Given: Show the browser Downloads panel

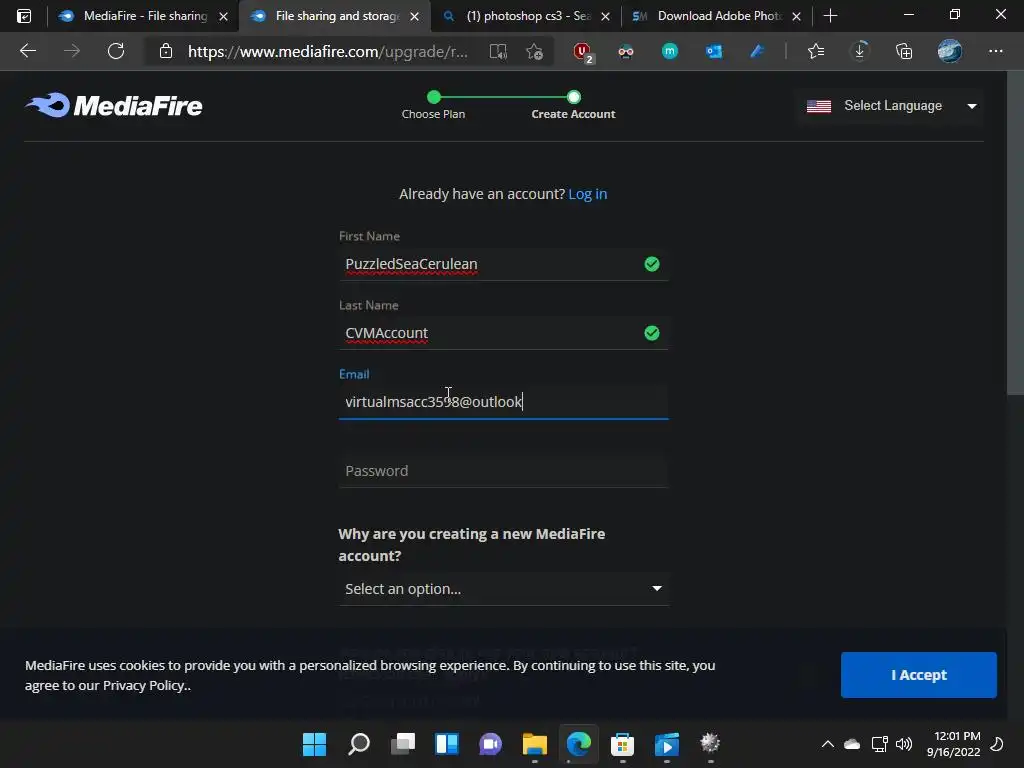Looking at the screenshot, I should coord(859,51).
